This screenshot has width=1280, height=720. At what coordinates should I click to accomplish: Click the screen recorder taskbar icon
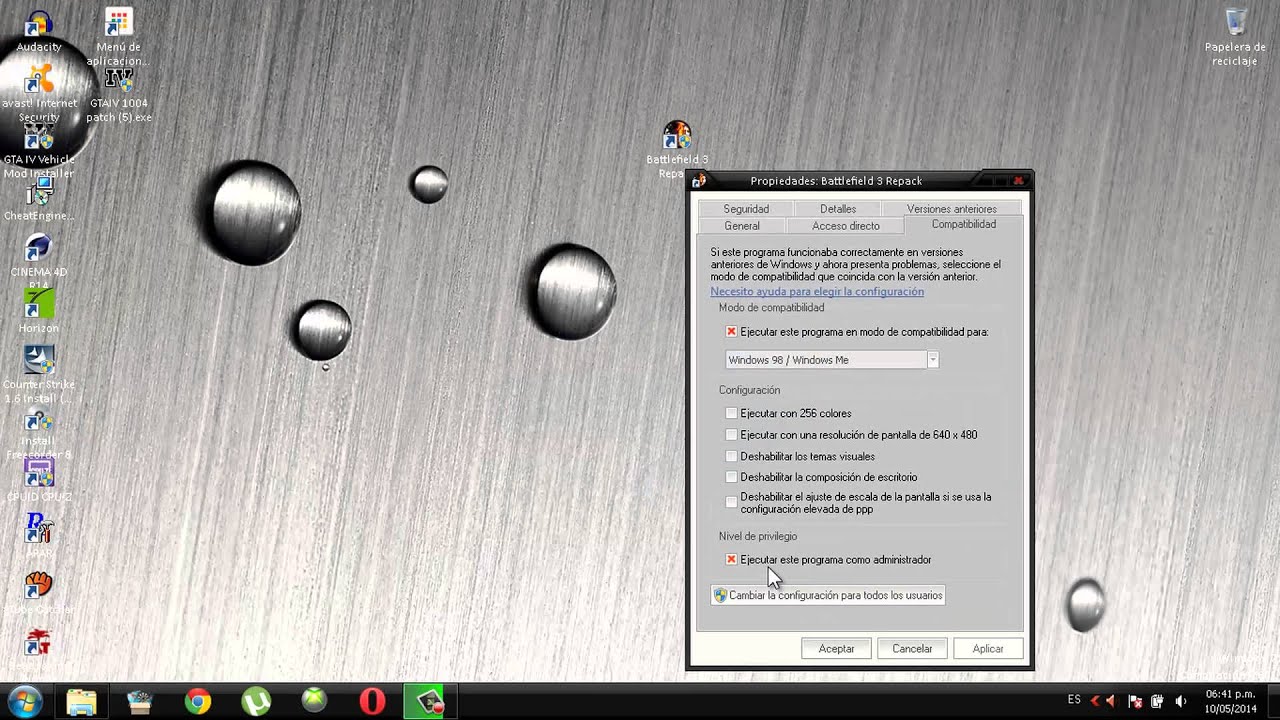[x=430, y=702]
